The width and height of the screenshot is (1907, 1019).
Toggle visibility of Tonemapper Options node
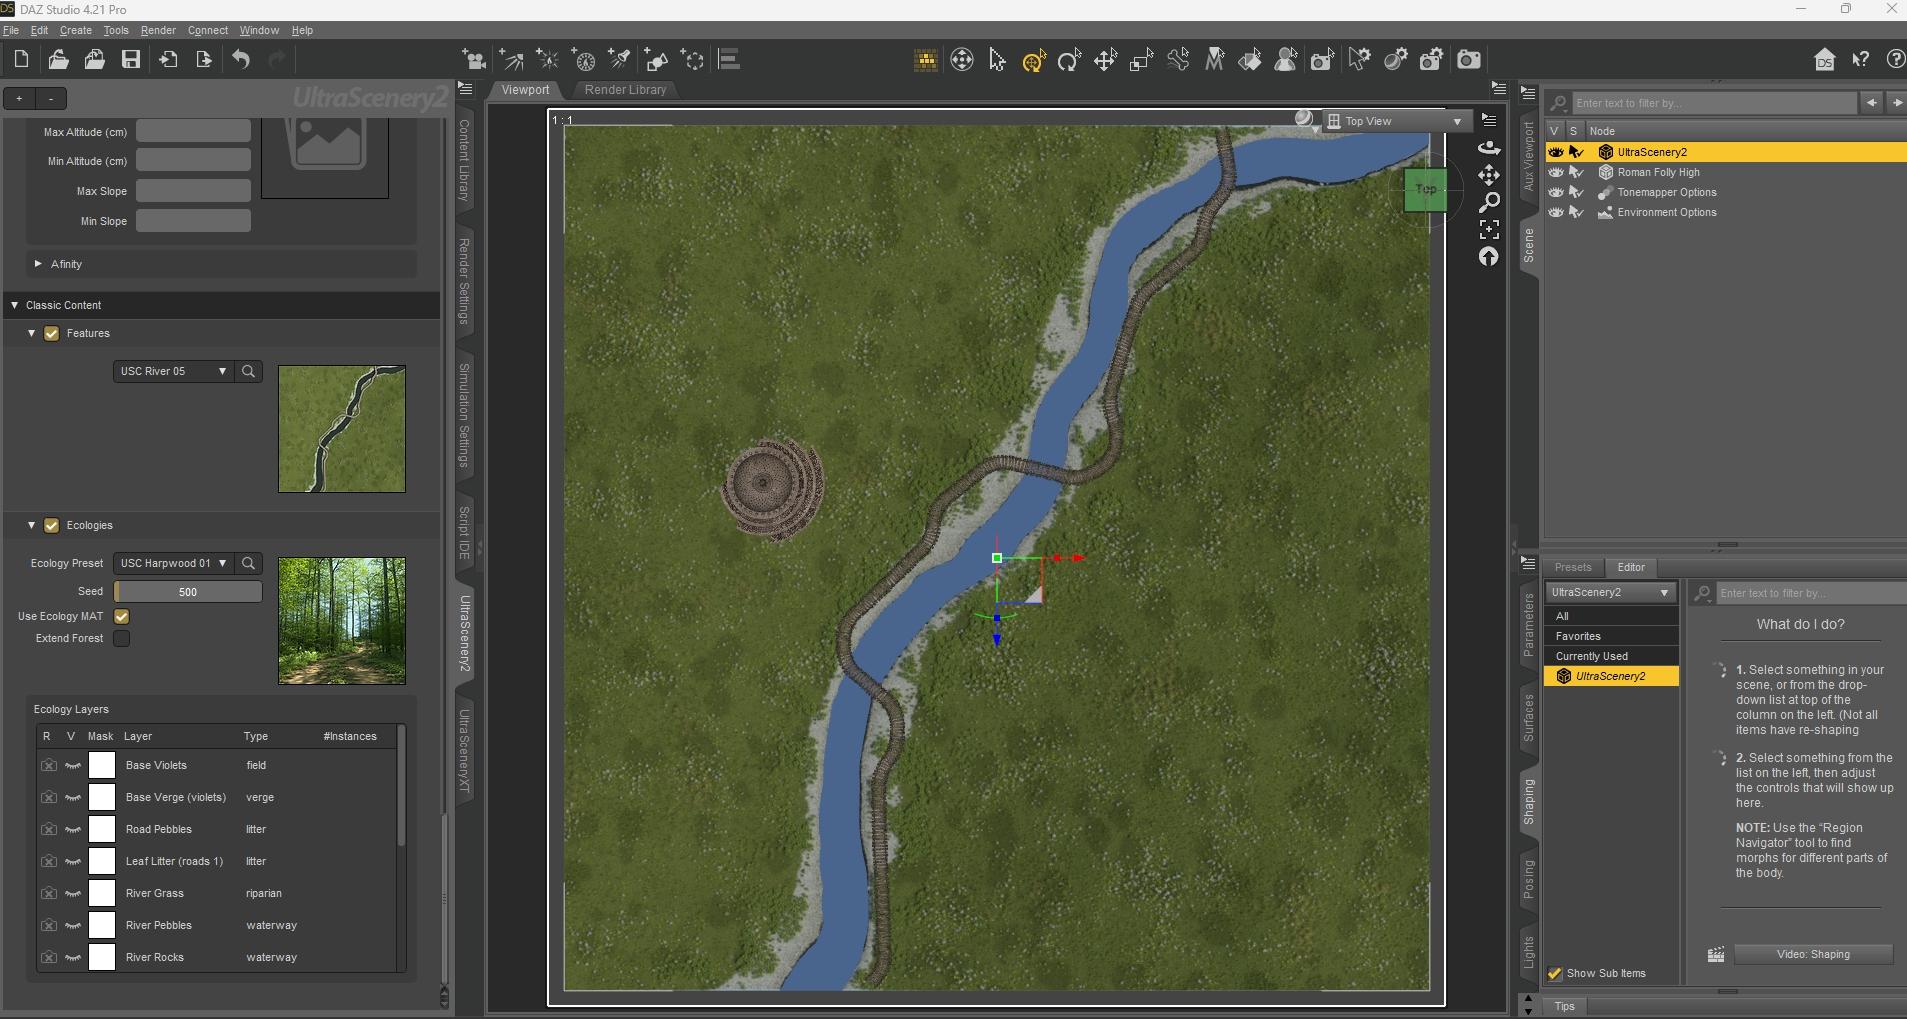(x=1556, y=192)
